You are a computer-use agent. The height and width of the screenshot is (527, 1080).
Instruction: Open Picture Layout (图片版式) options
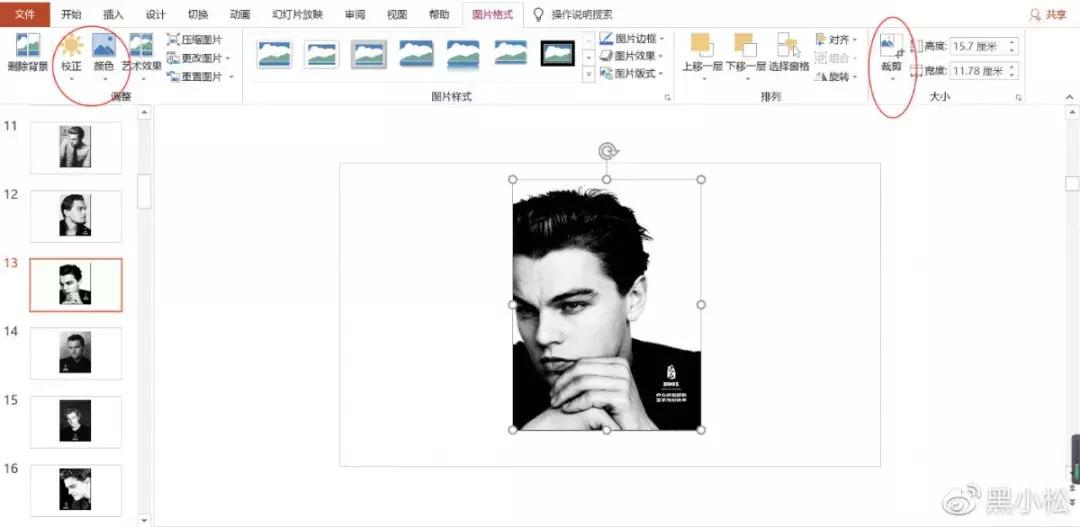click(632, 74)
